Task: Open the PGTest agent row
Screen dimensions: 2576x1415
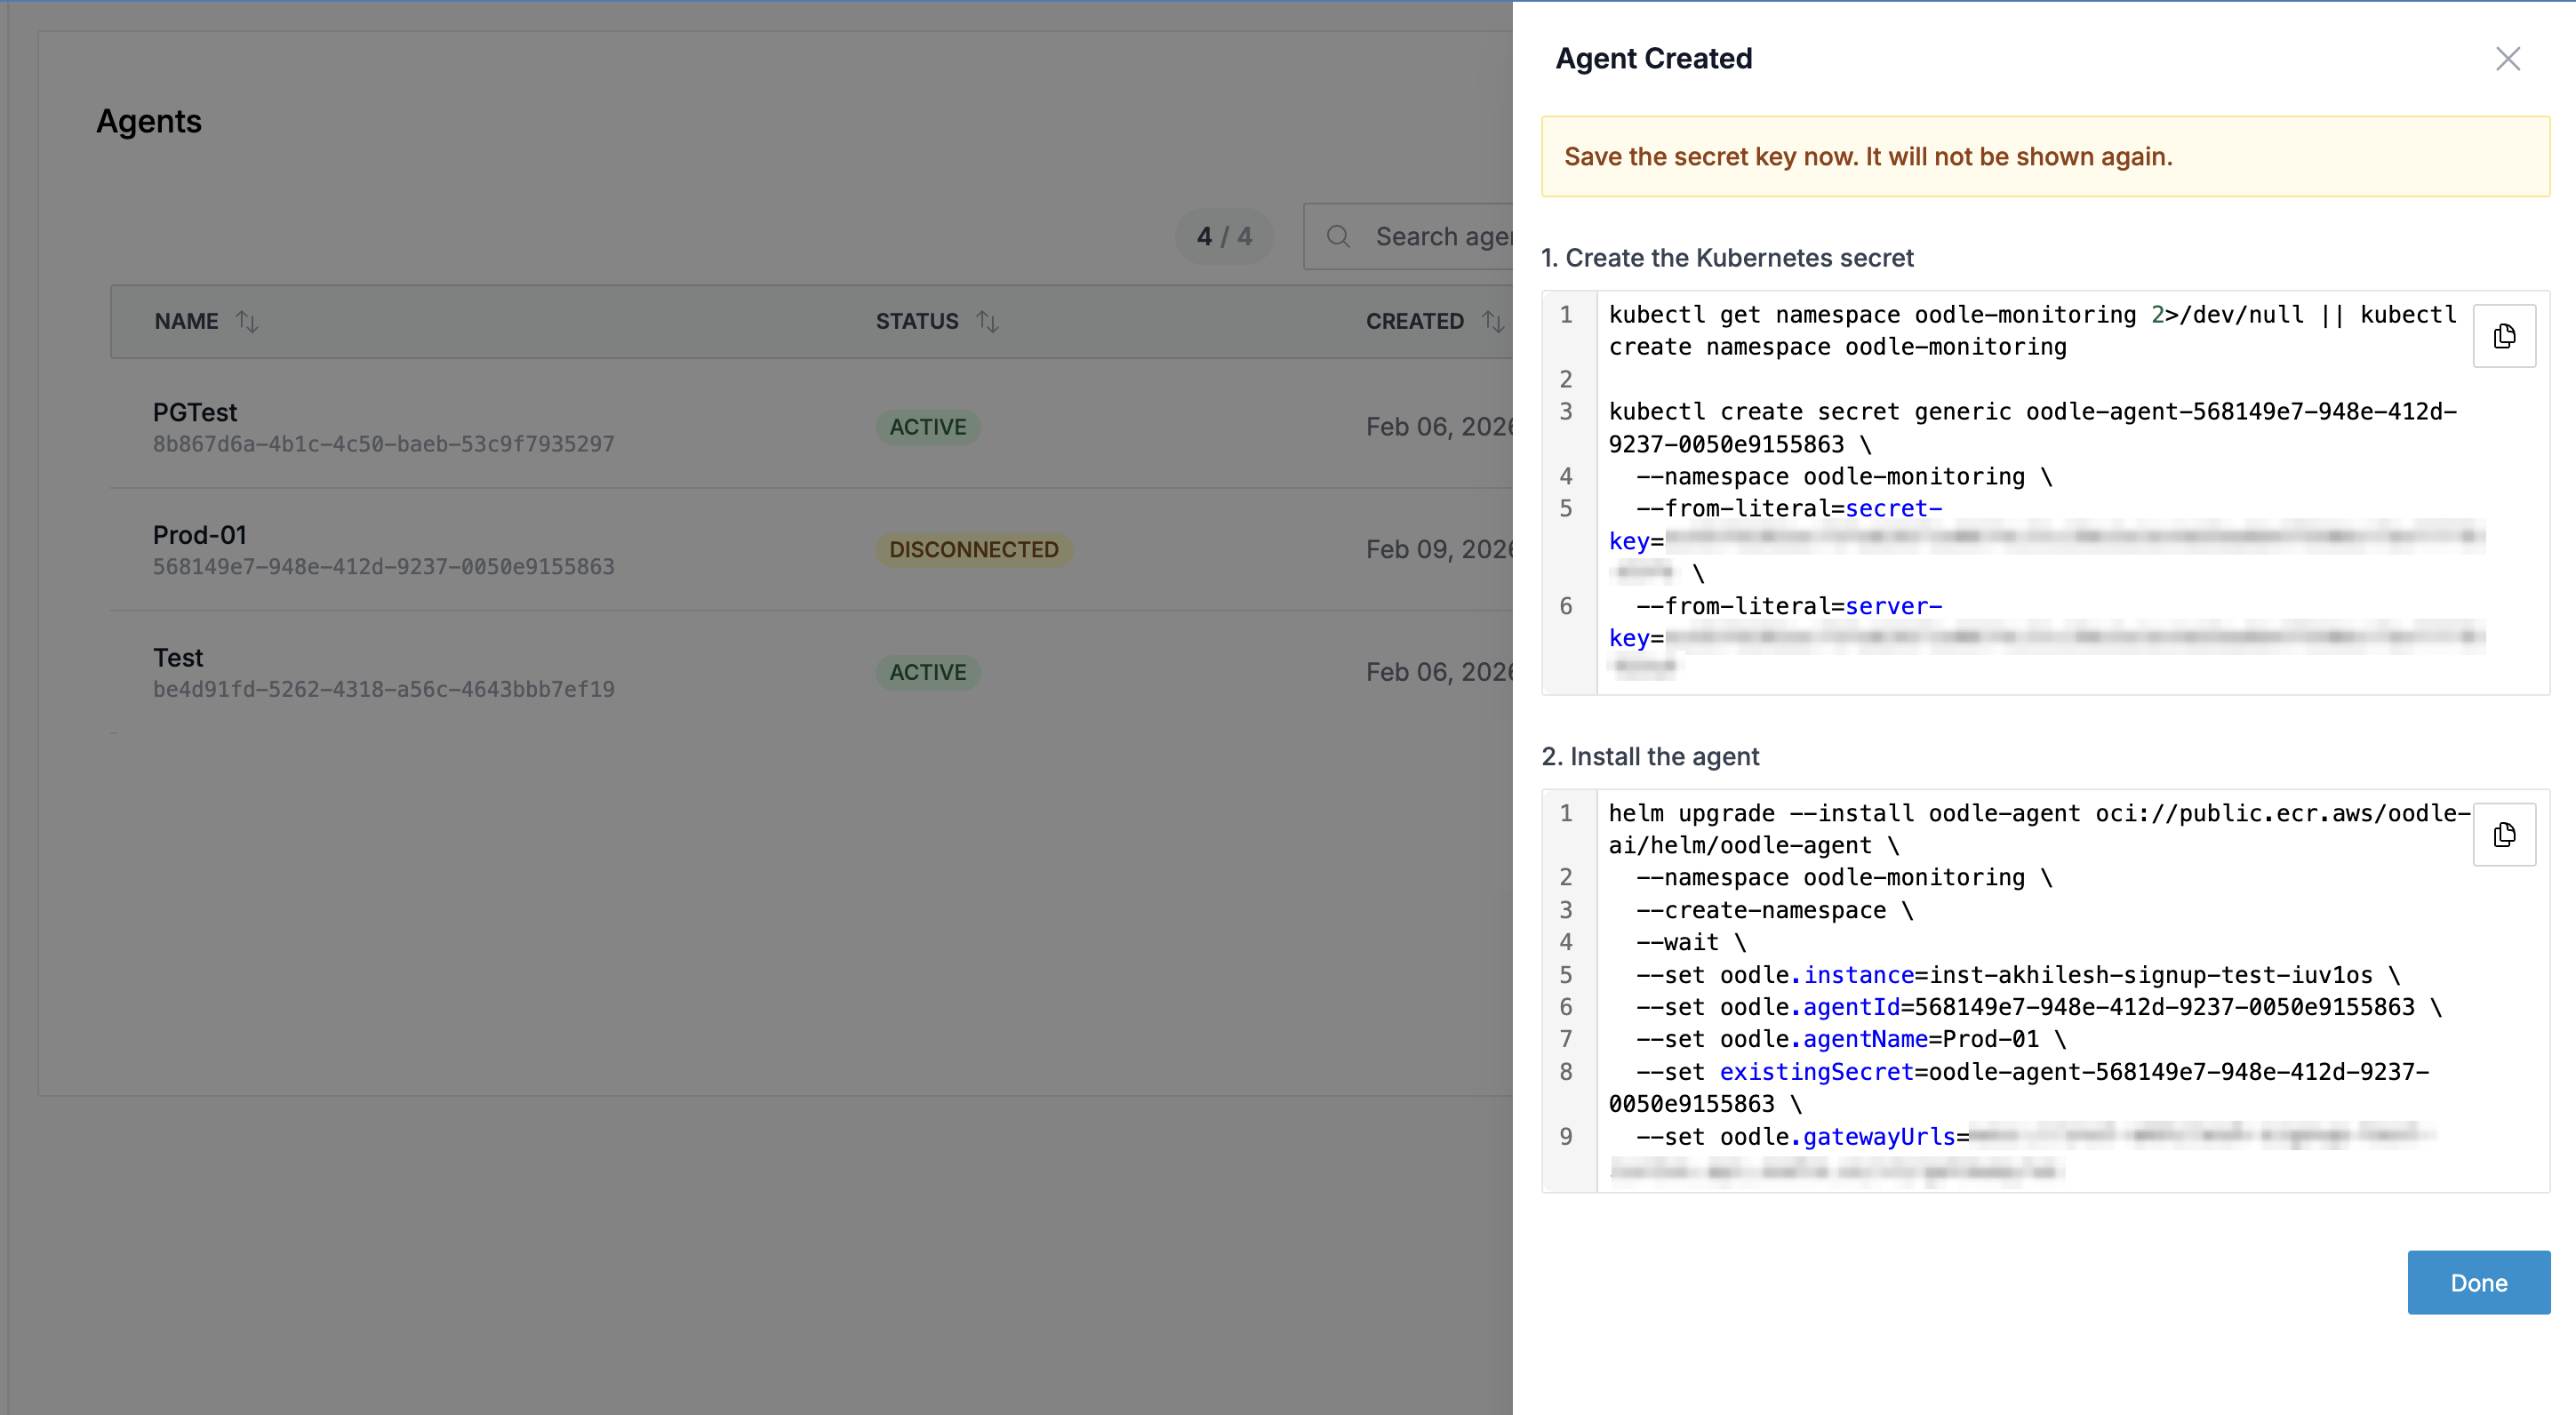Action: [195, 412]
